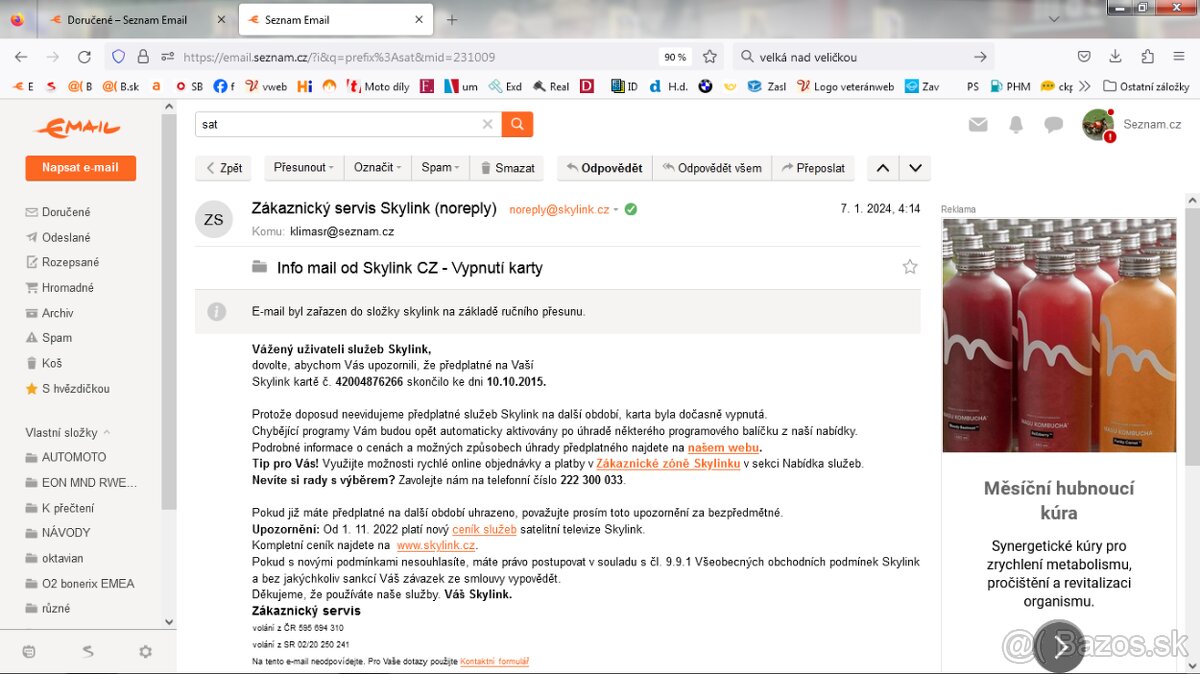This screenshot has width=1200, height=674.
Task: Open the Spam dropdown in toolbar
Action: coord(440,168)
